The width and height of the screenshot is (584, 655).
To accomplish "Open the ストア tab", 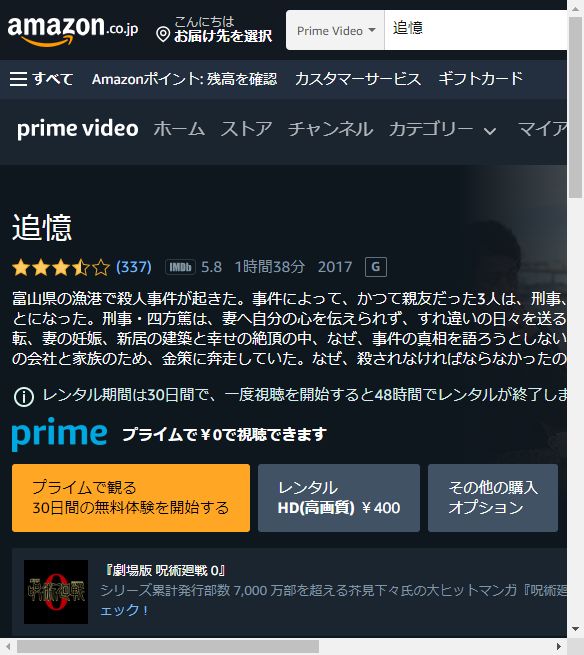I will click(246, 129).
